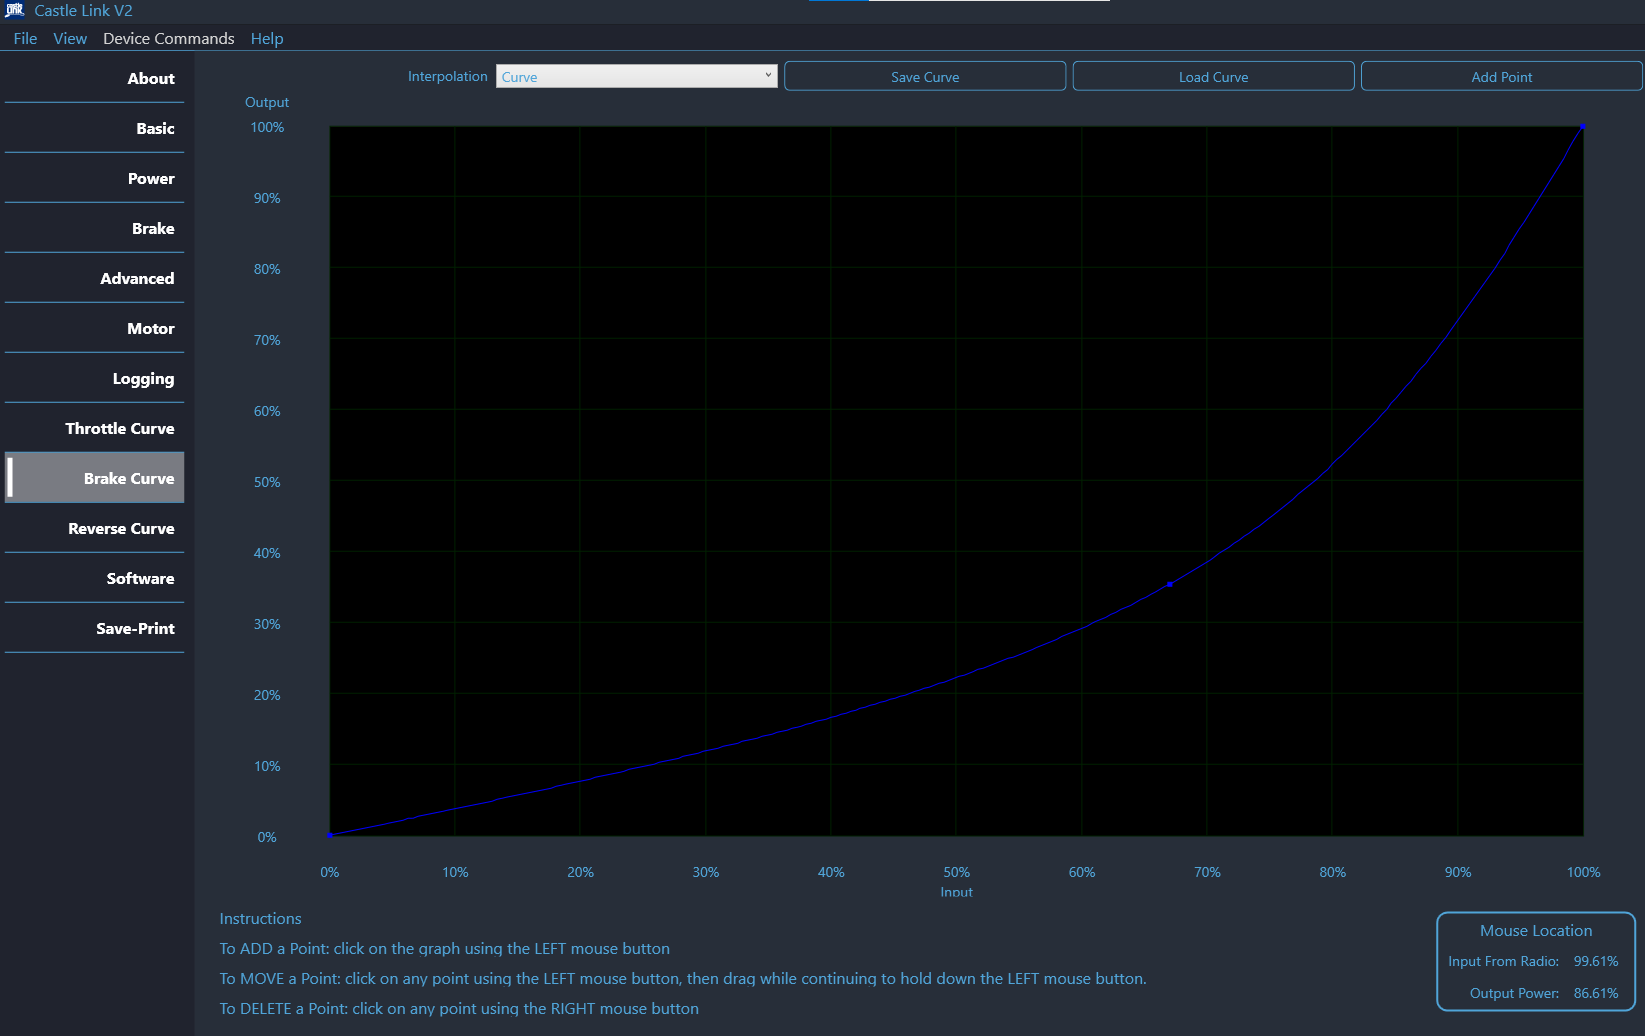This screenshot has height=1036, width=1645.
Task: Expand the Interpolation dropdown
Action: click(637, 76)
